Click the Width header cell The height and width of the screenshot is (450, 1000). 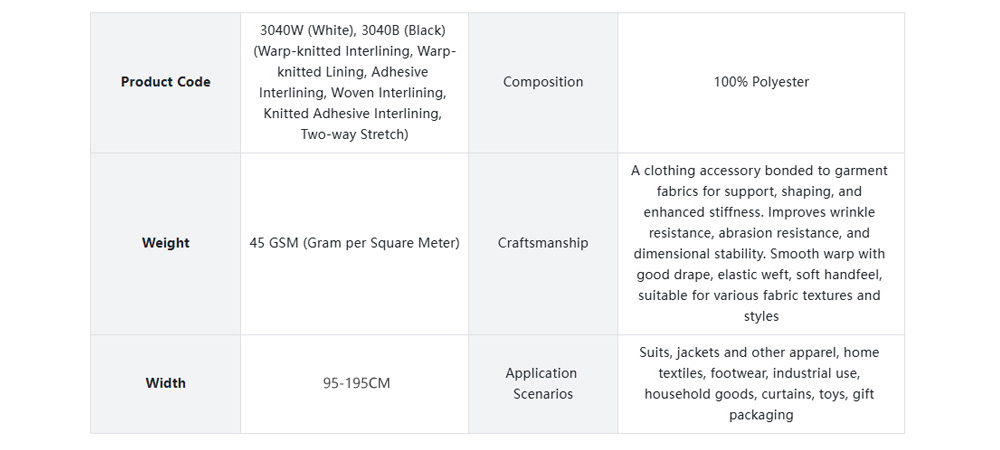click(165, 383)
